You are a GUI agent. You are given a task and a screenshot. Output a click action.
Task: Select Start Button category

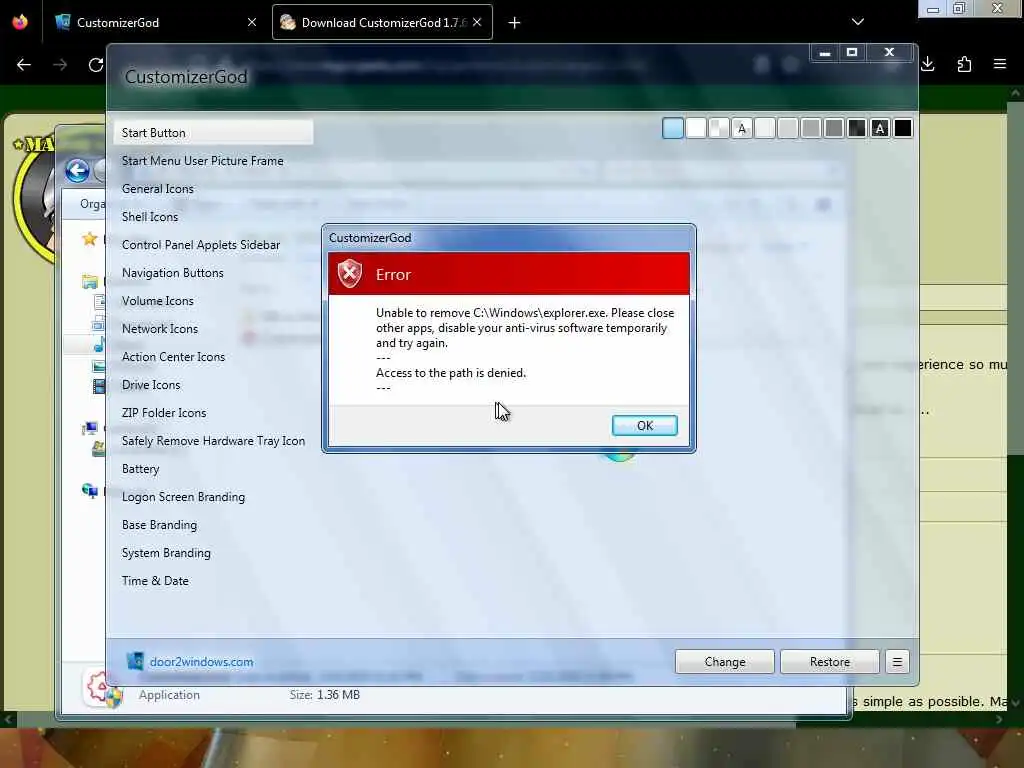213,133
